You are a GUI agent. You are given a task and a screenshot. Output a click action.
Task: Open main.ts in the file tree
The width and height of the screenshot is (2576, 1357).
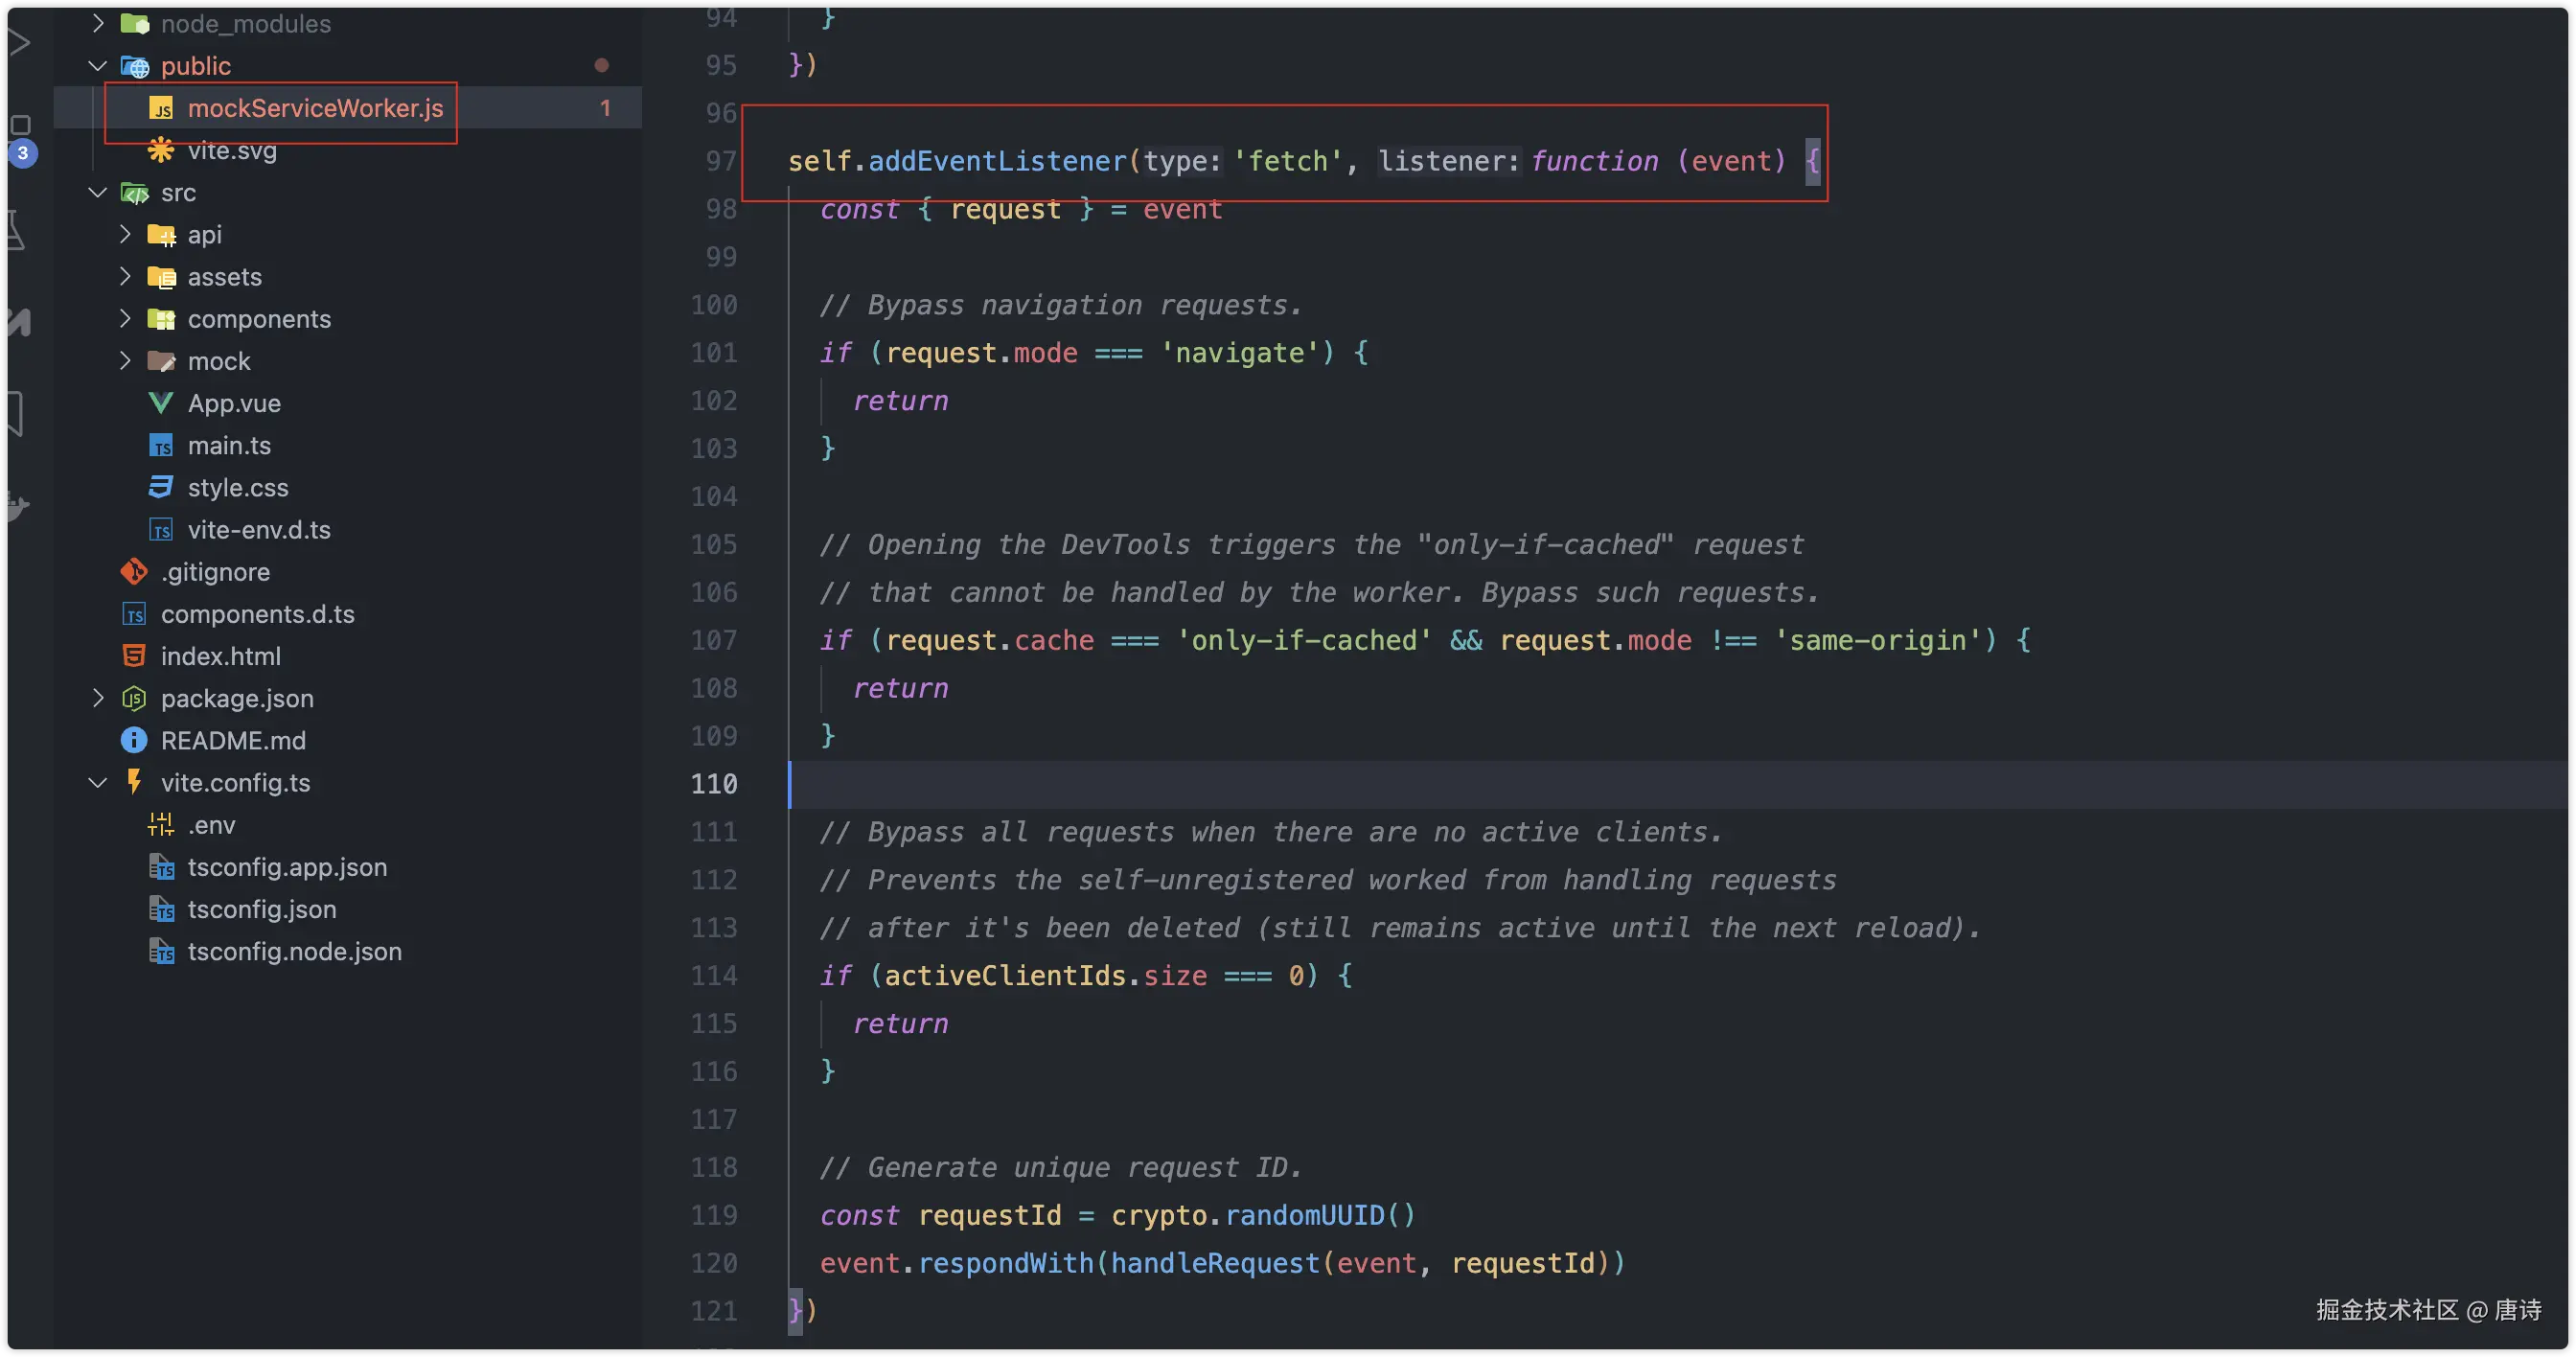coord(229,445)
